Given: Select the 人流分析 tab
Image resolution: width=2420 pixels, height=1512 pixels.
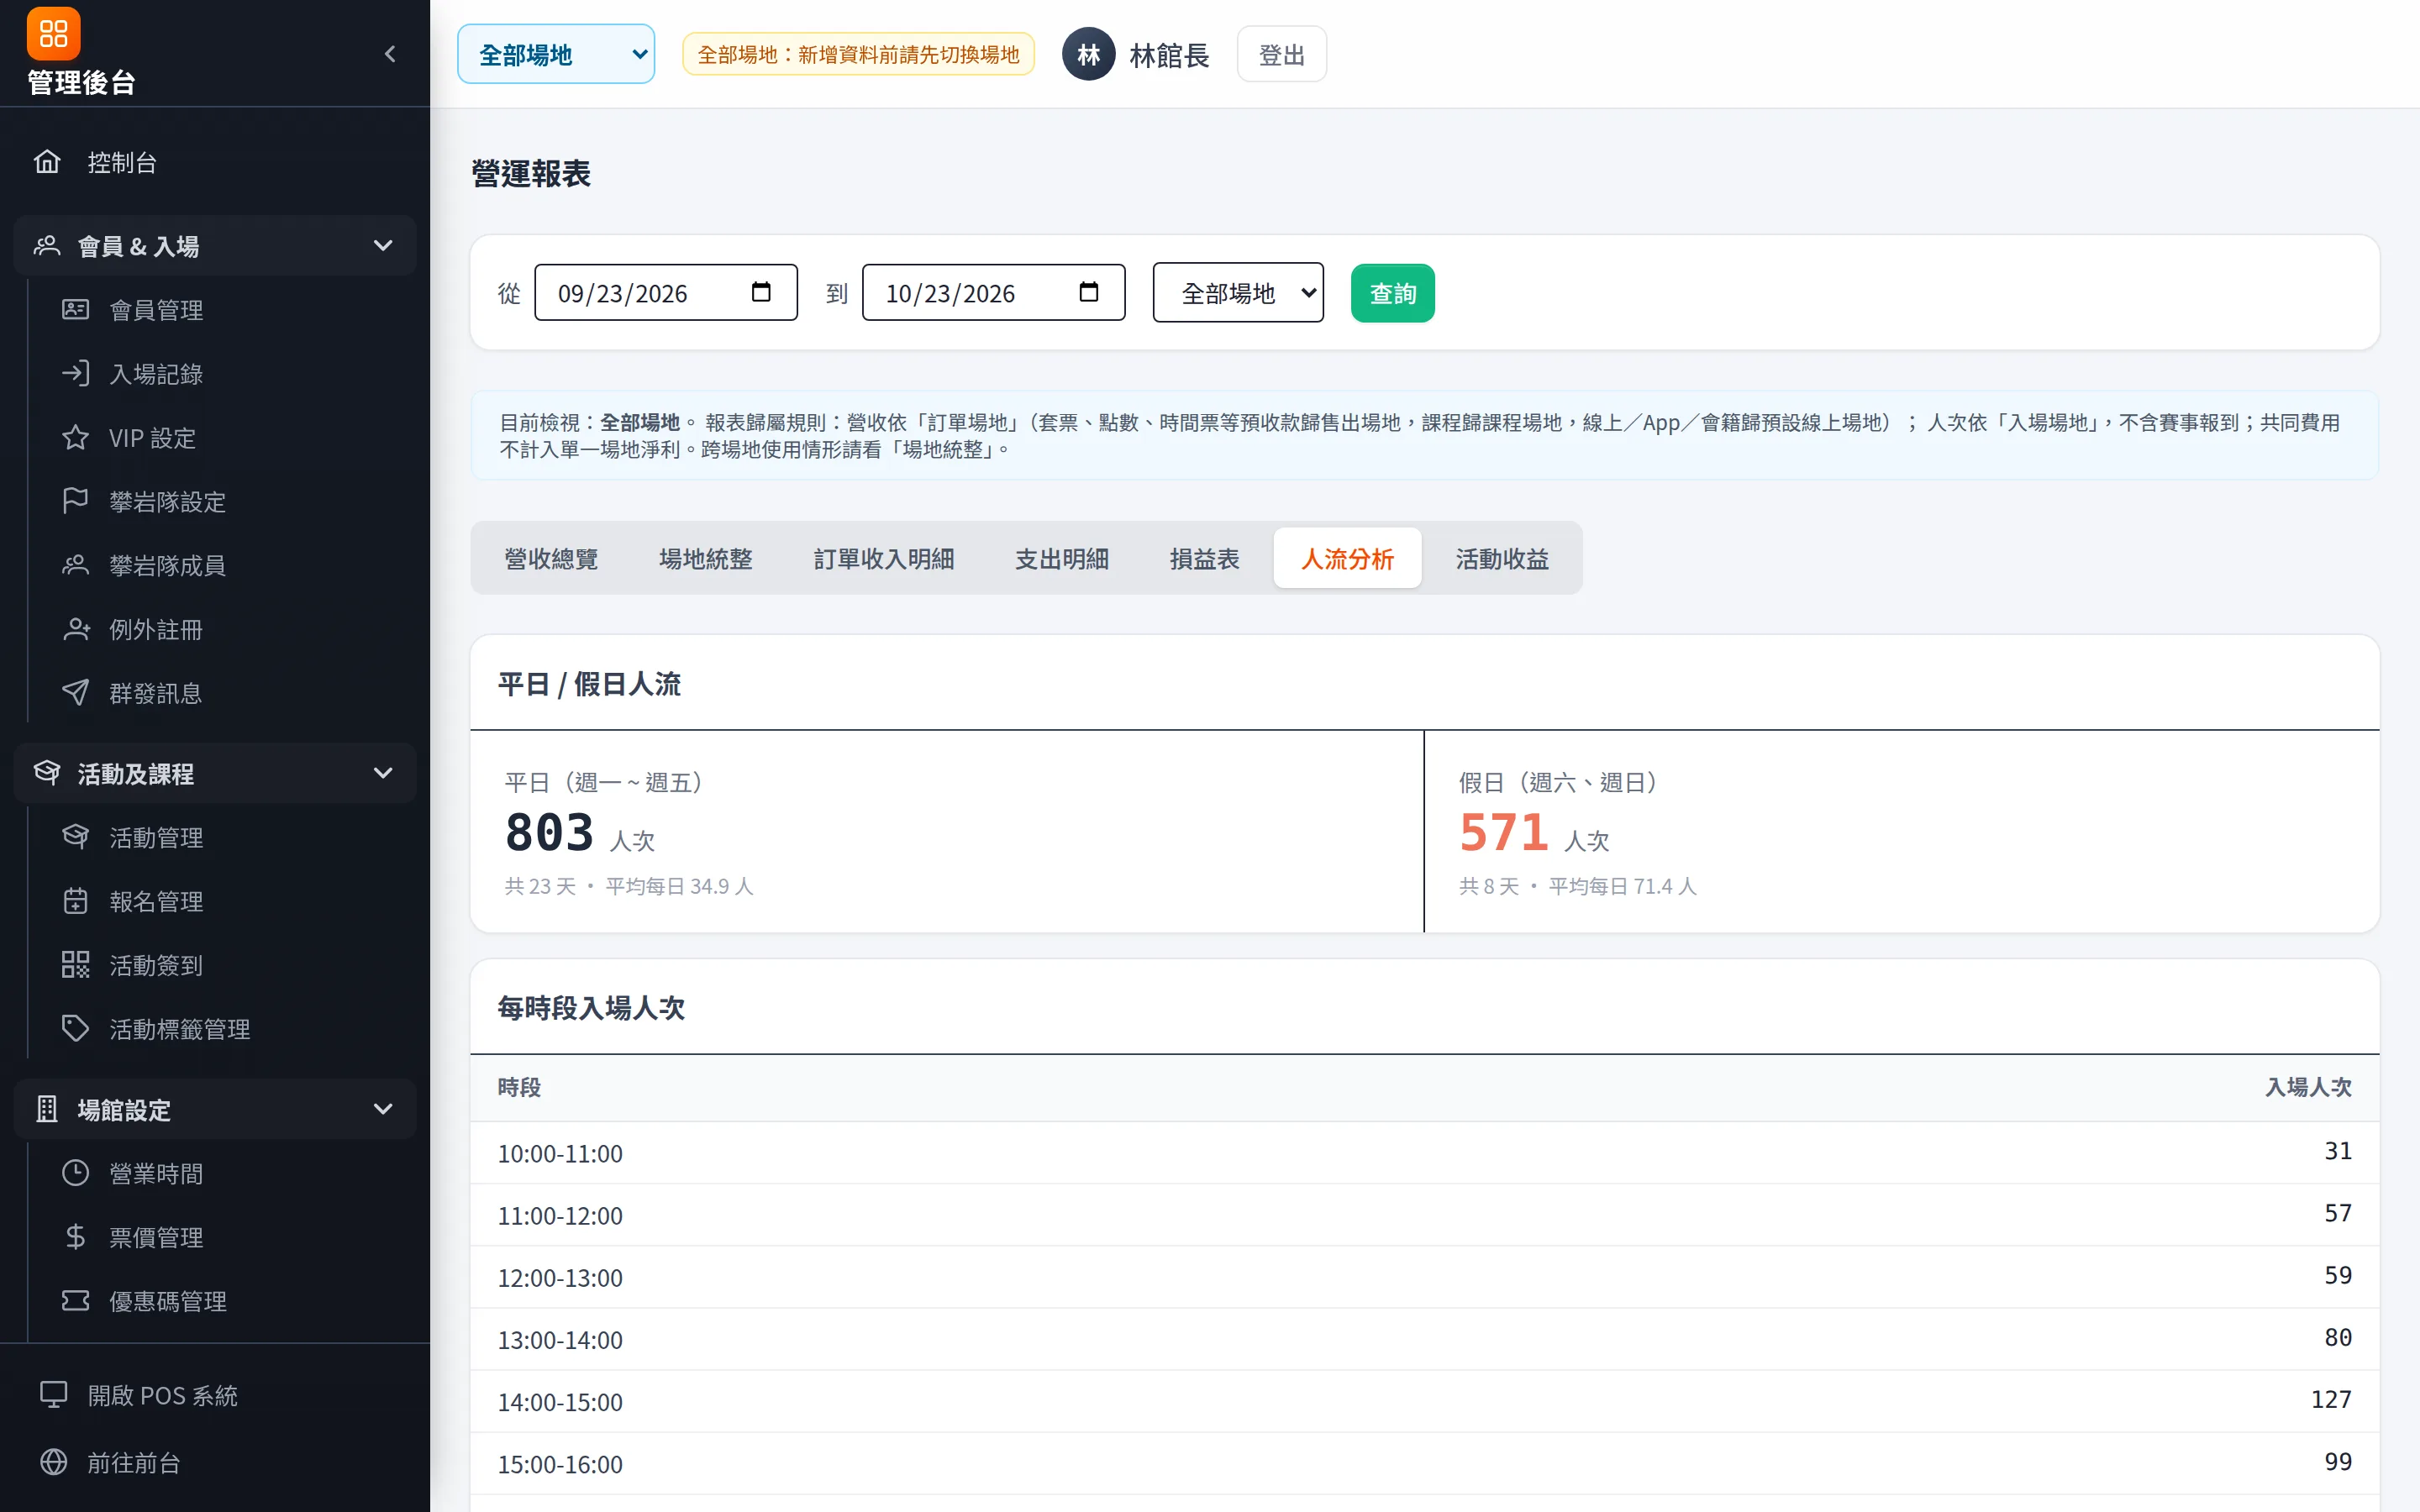Looking at the screenshot, I should coord(1347,559).
